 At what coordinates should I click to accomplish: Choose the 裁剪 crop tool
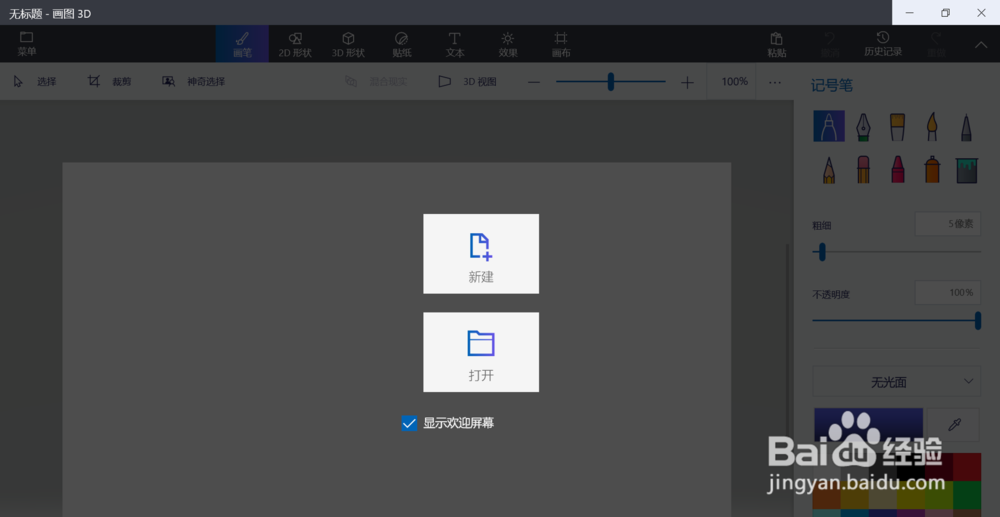[110, 82]
